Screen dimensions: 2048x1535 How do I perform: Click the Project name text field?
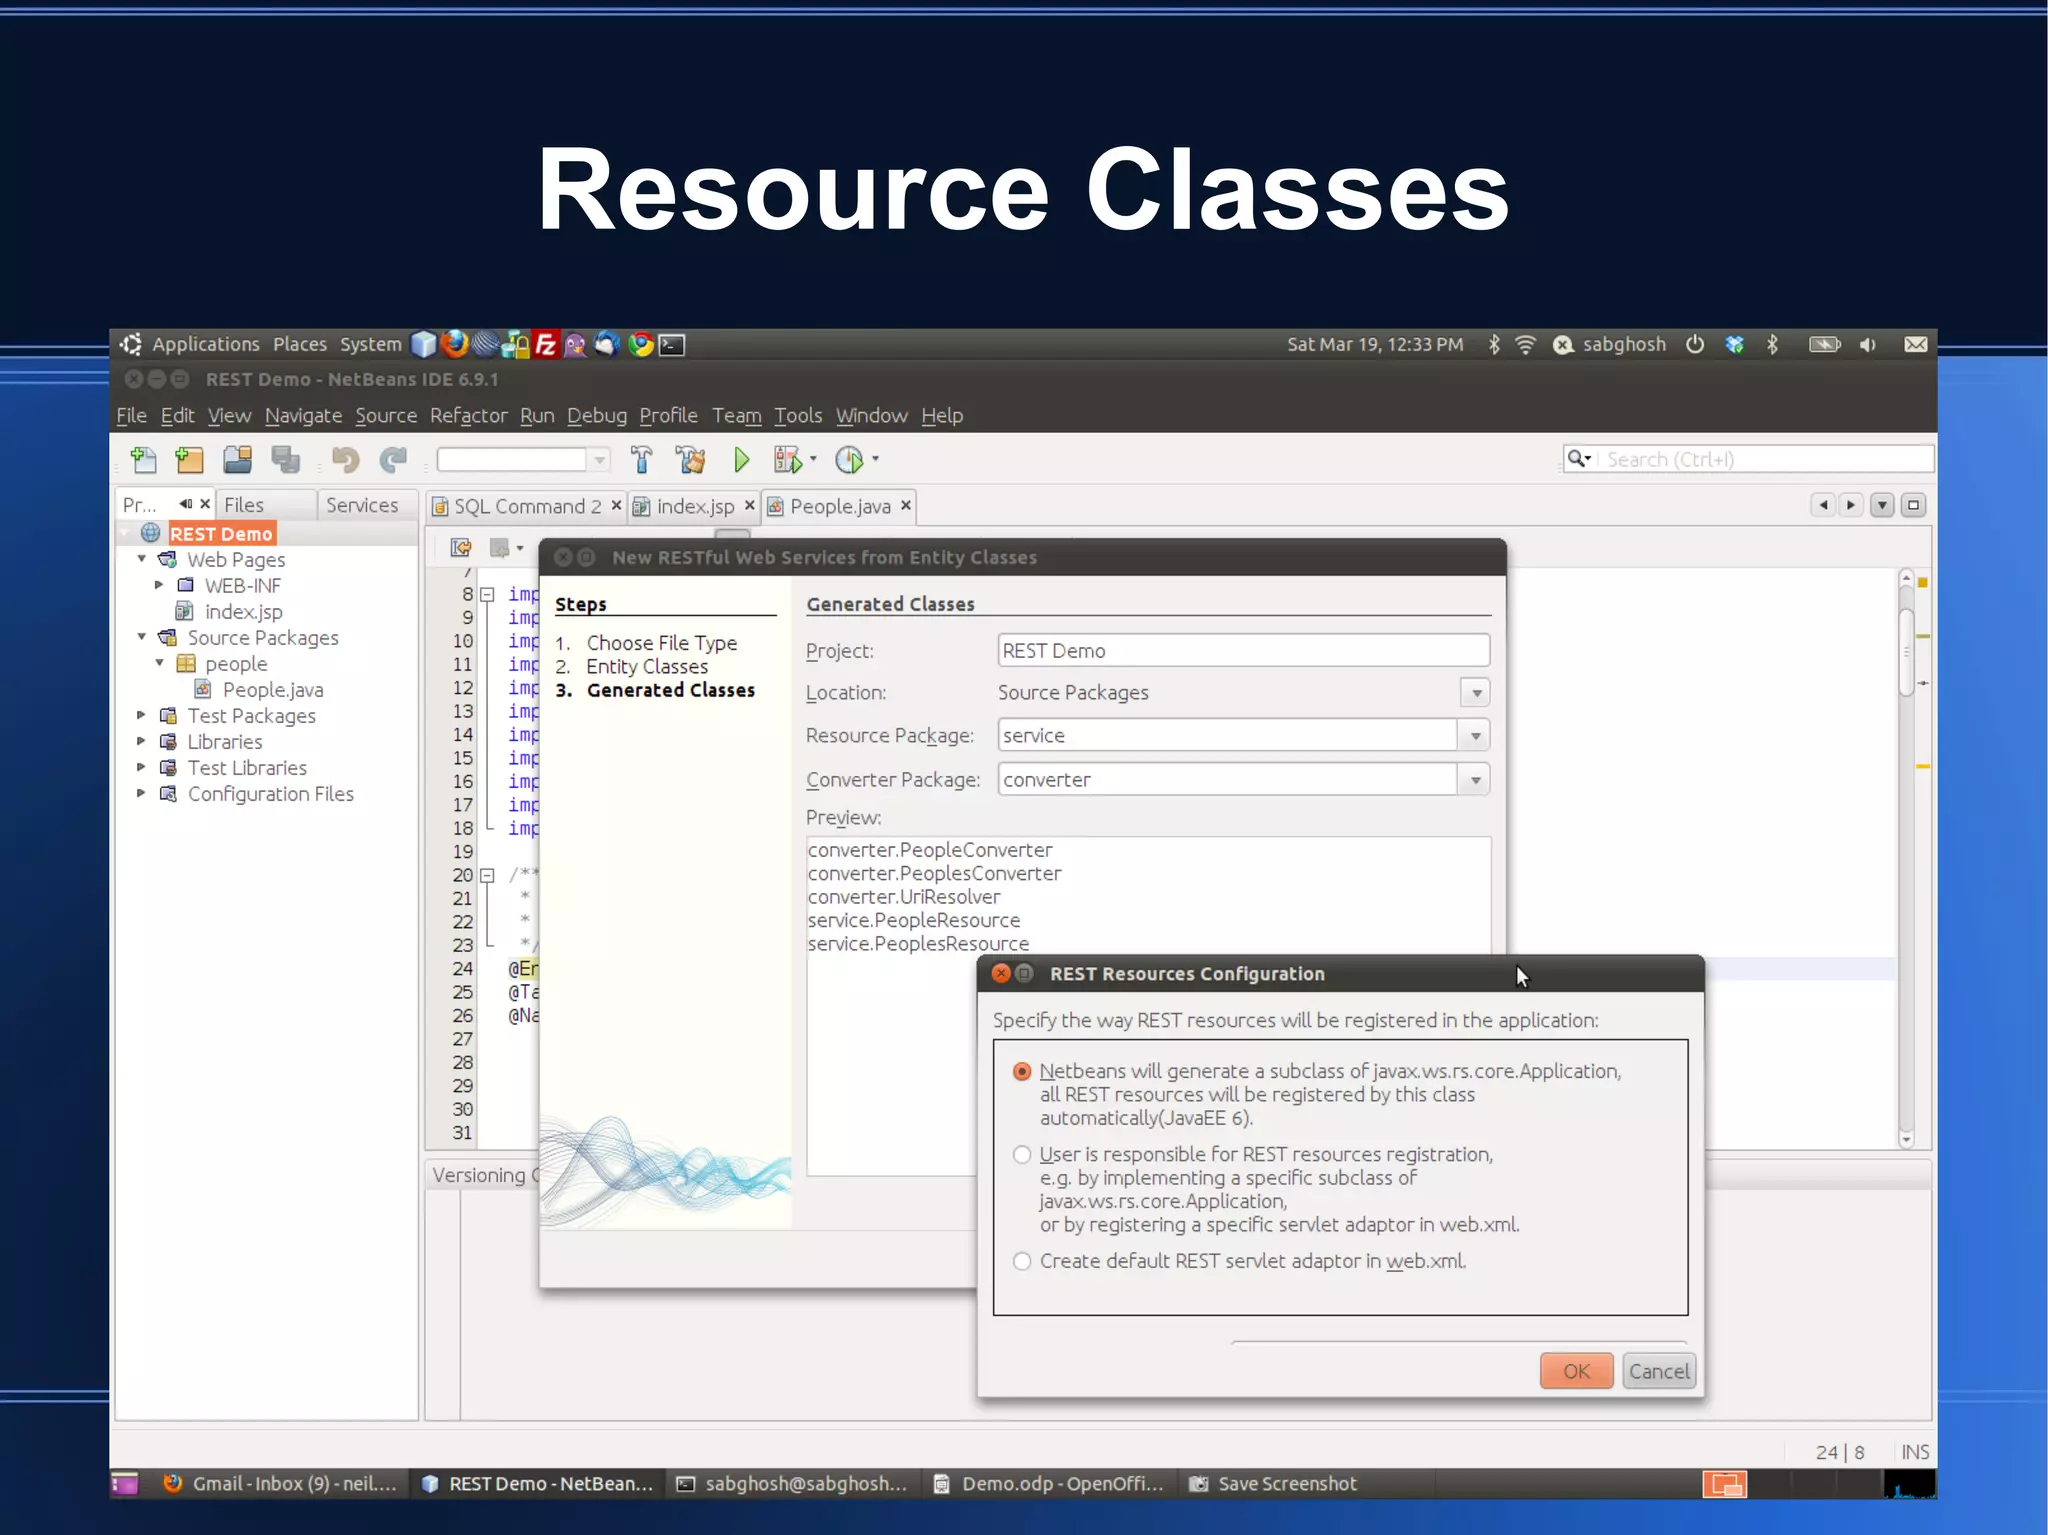[x=1242, y=651]
